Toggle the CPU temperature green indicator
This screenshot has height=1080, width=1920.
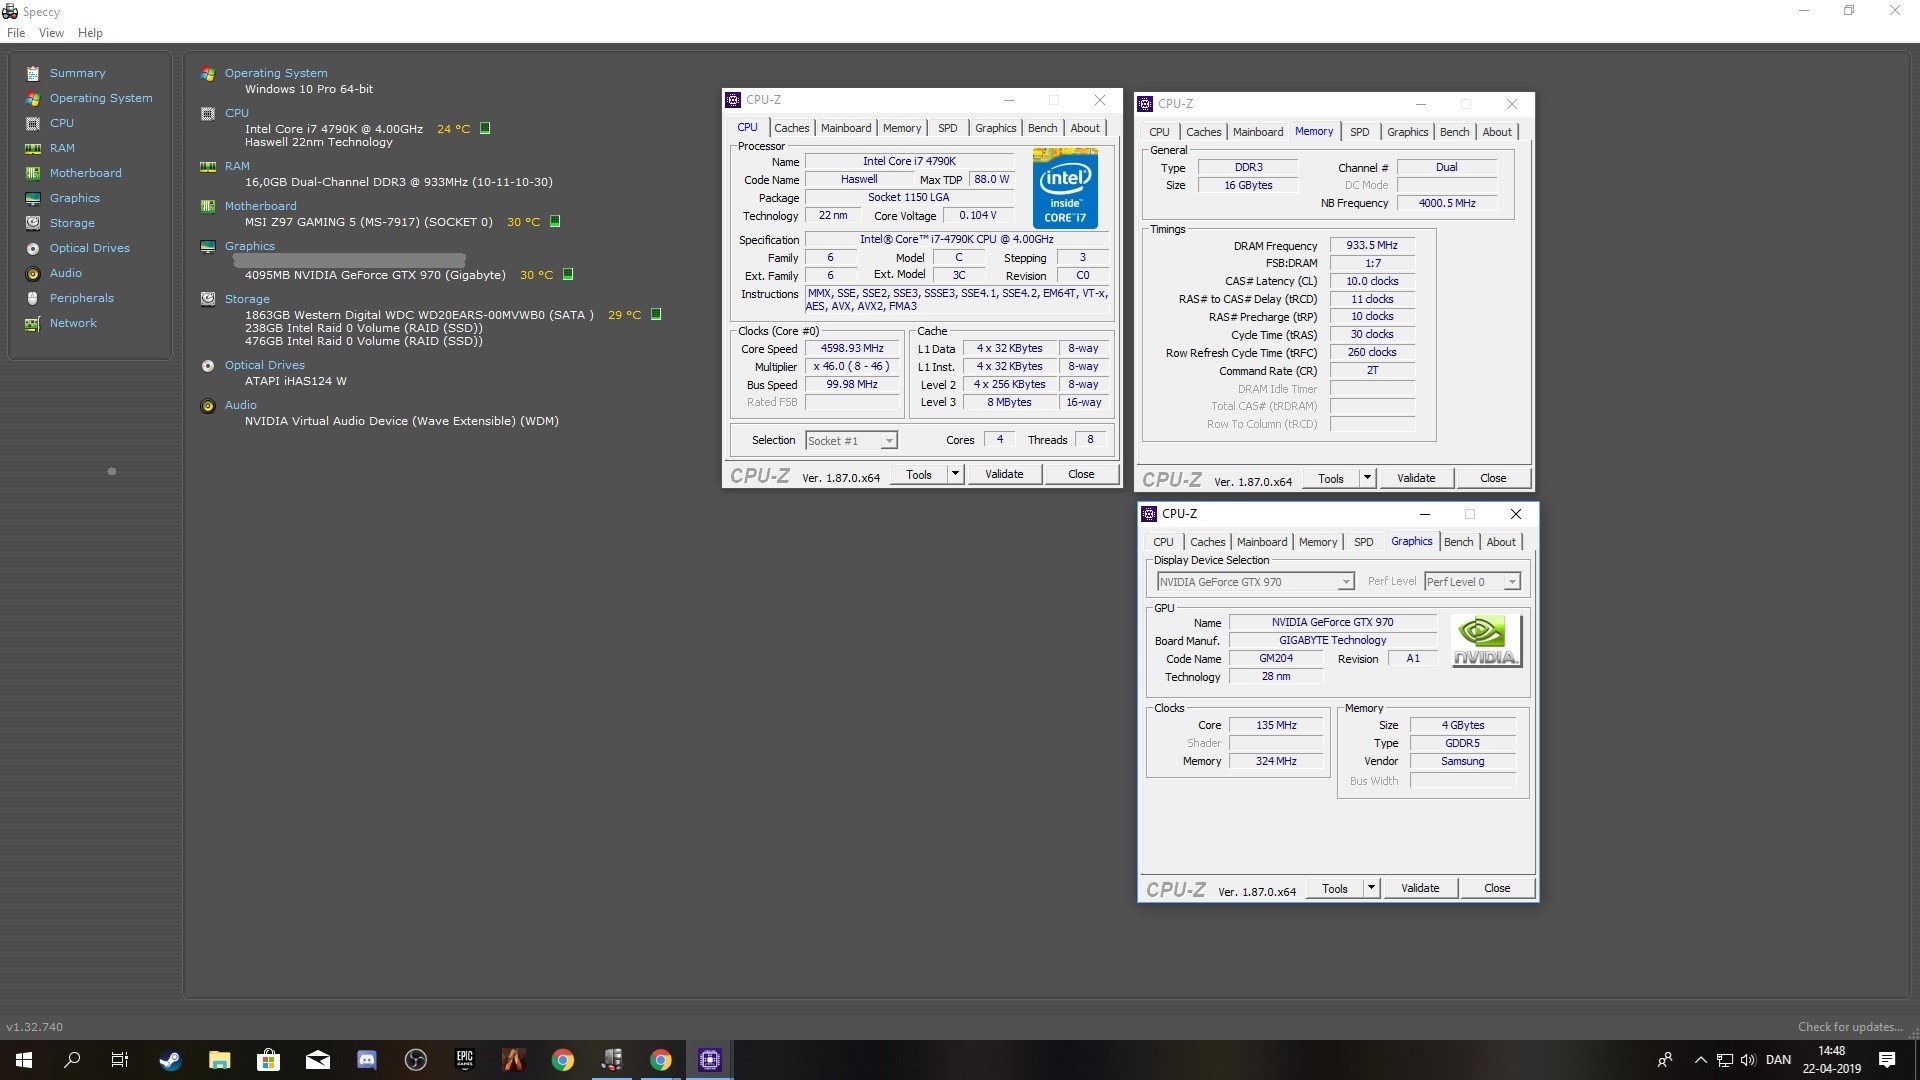pos(485,128)
